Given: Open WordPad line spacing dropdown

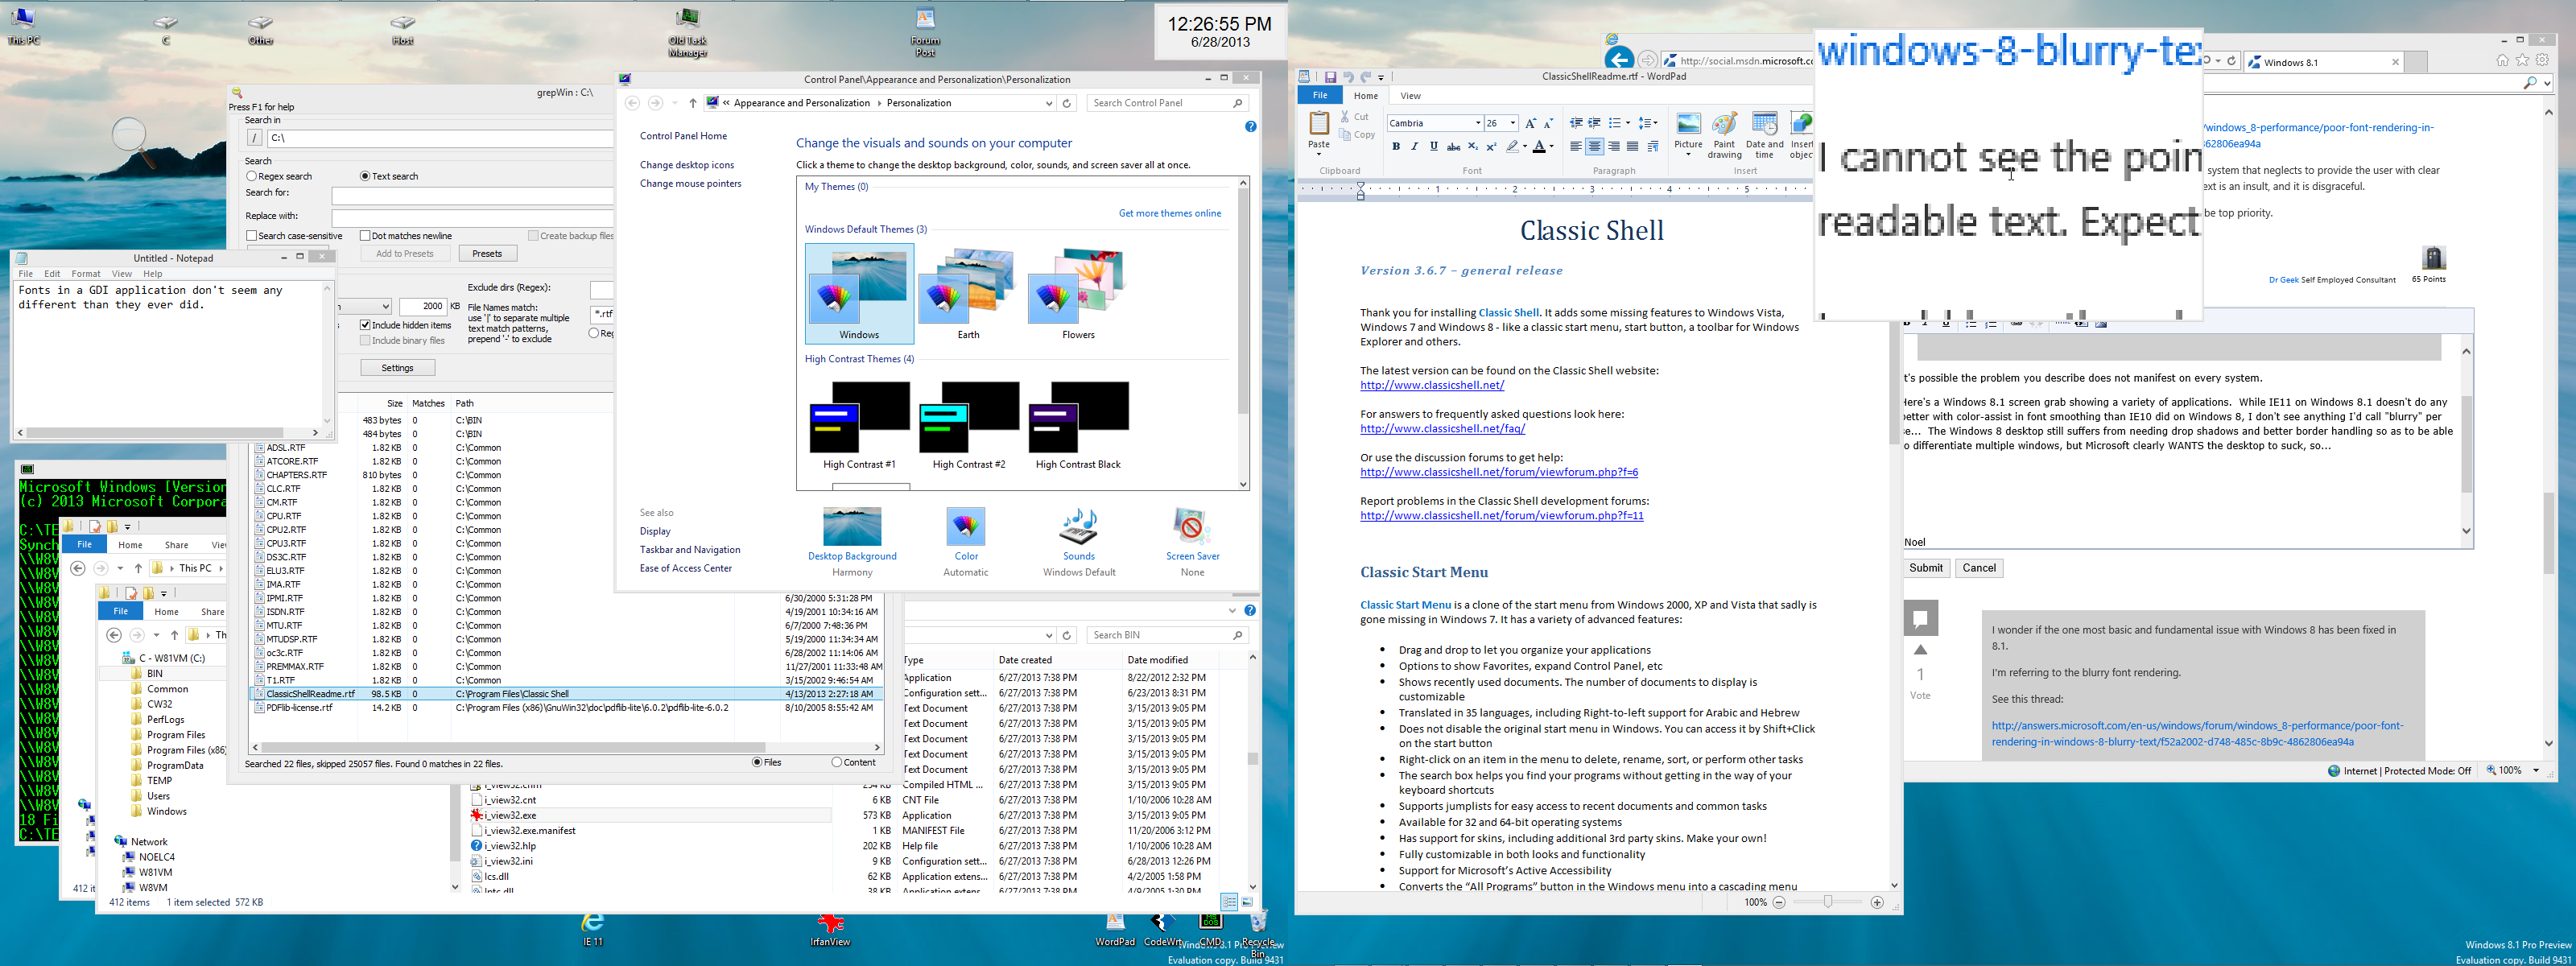Looking at the screenshot, I should 1647,123.
